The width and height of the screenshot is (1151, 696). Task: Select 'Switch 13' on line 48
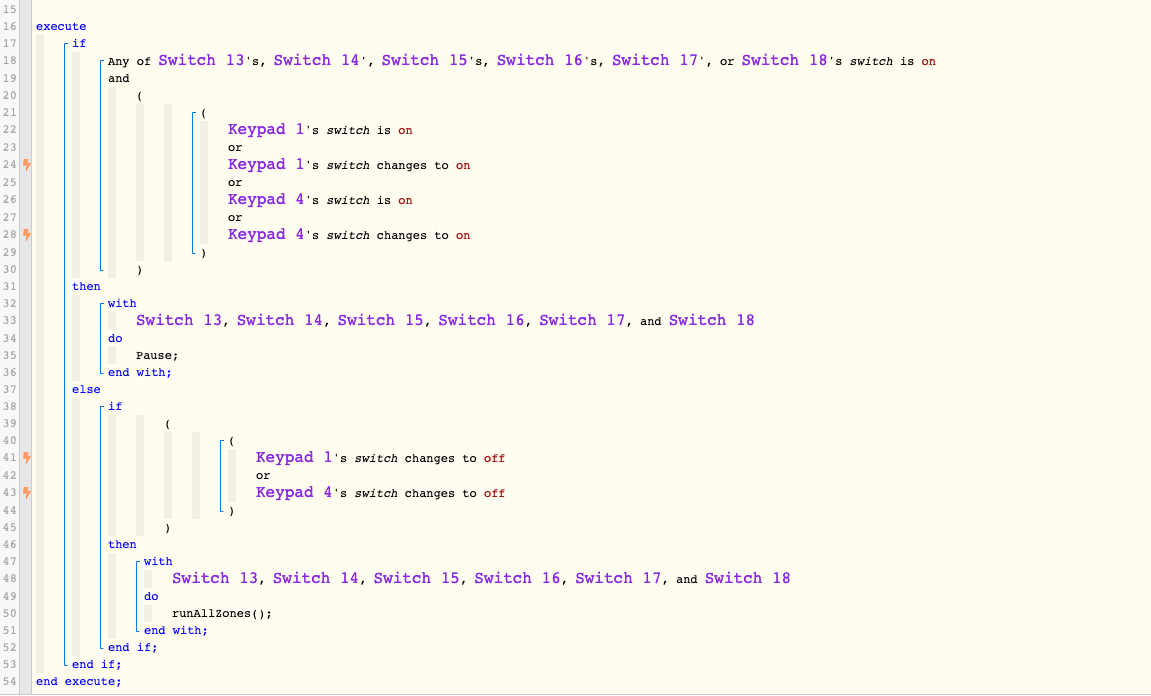(215, 579)
